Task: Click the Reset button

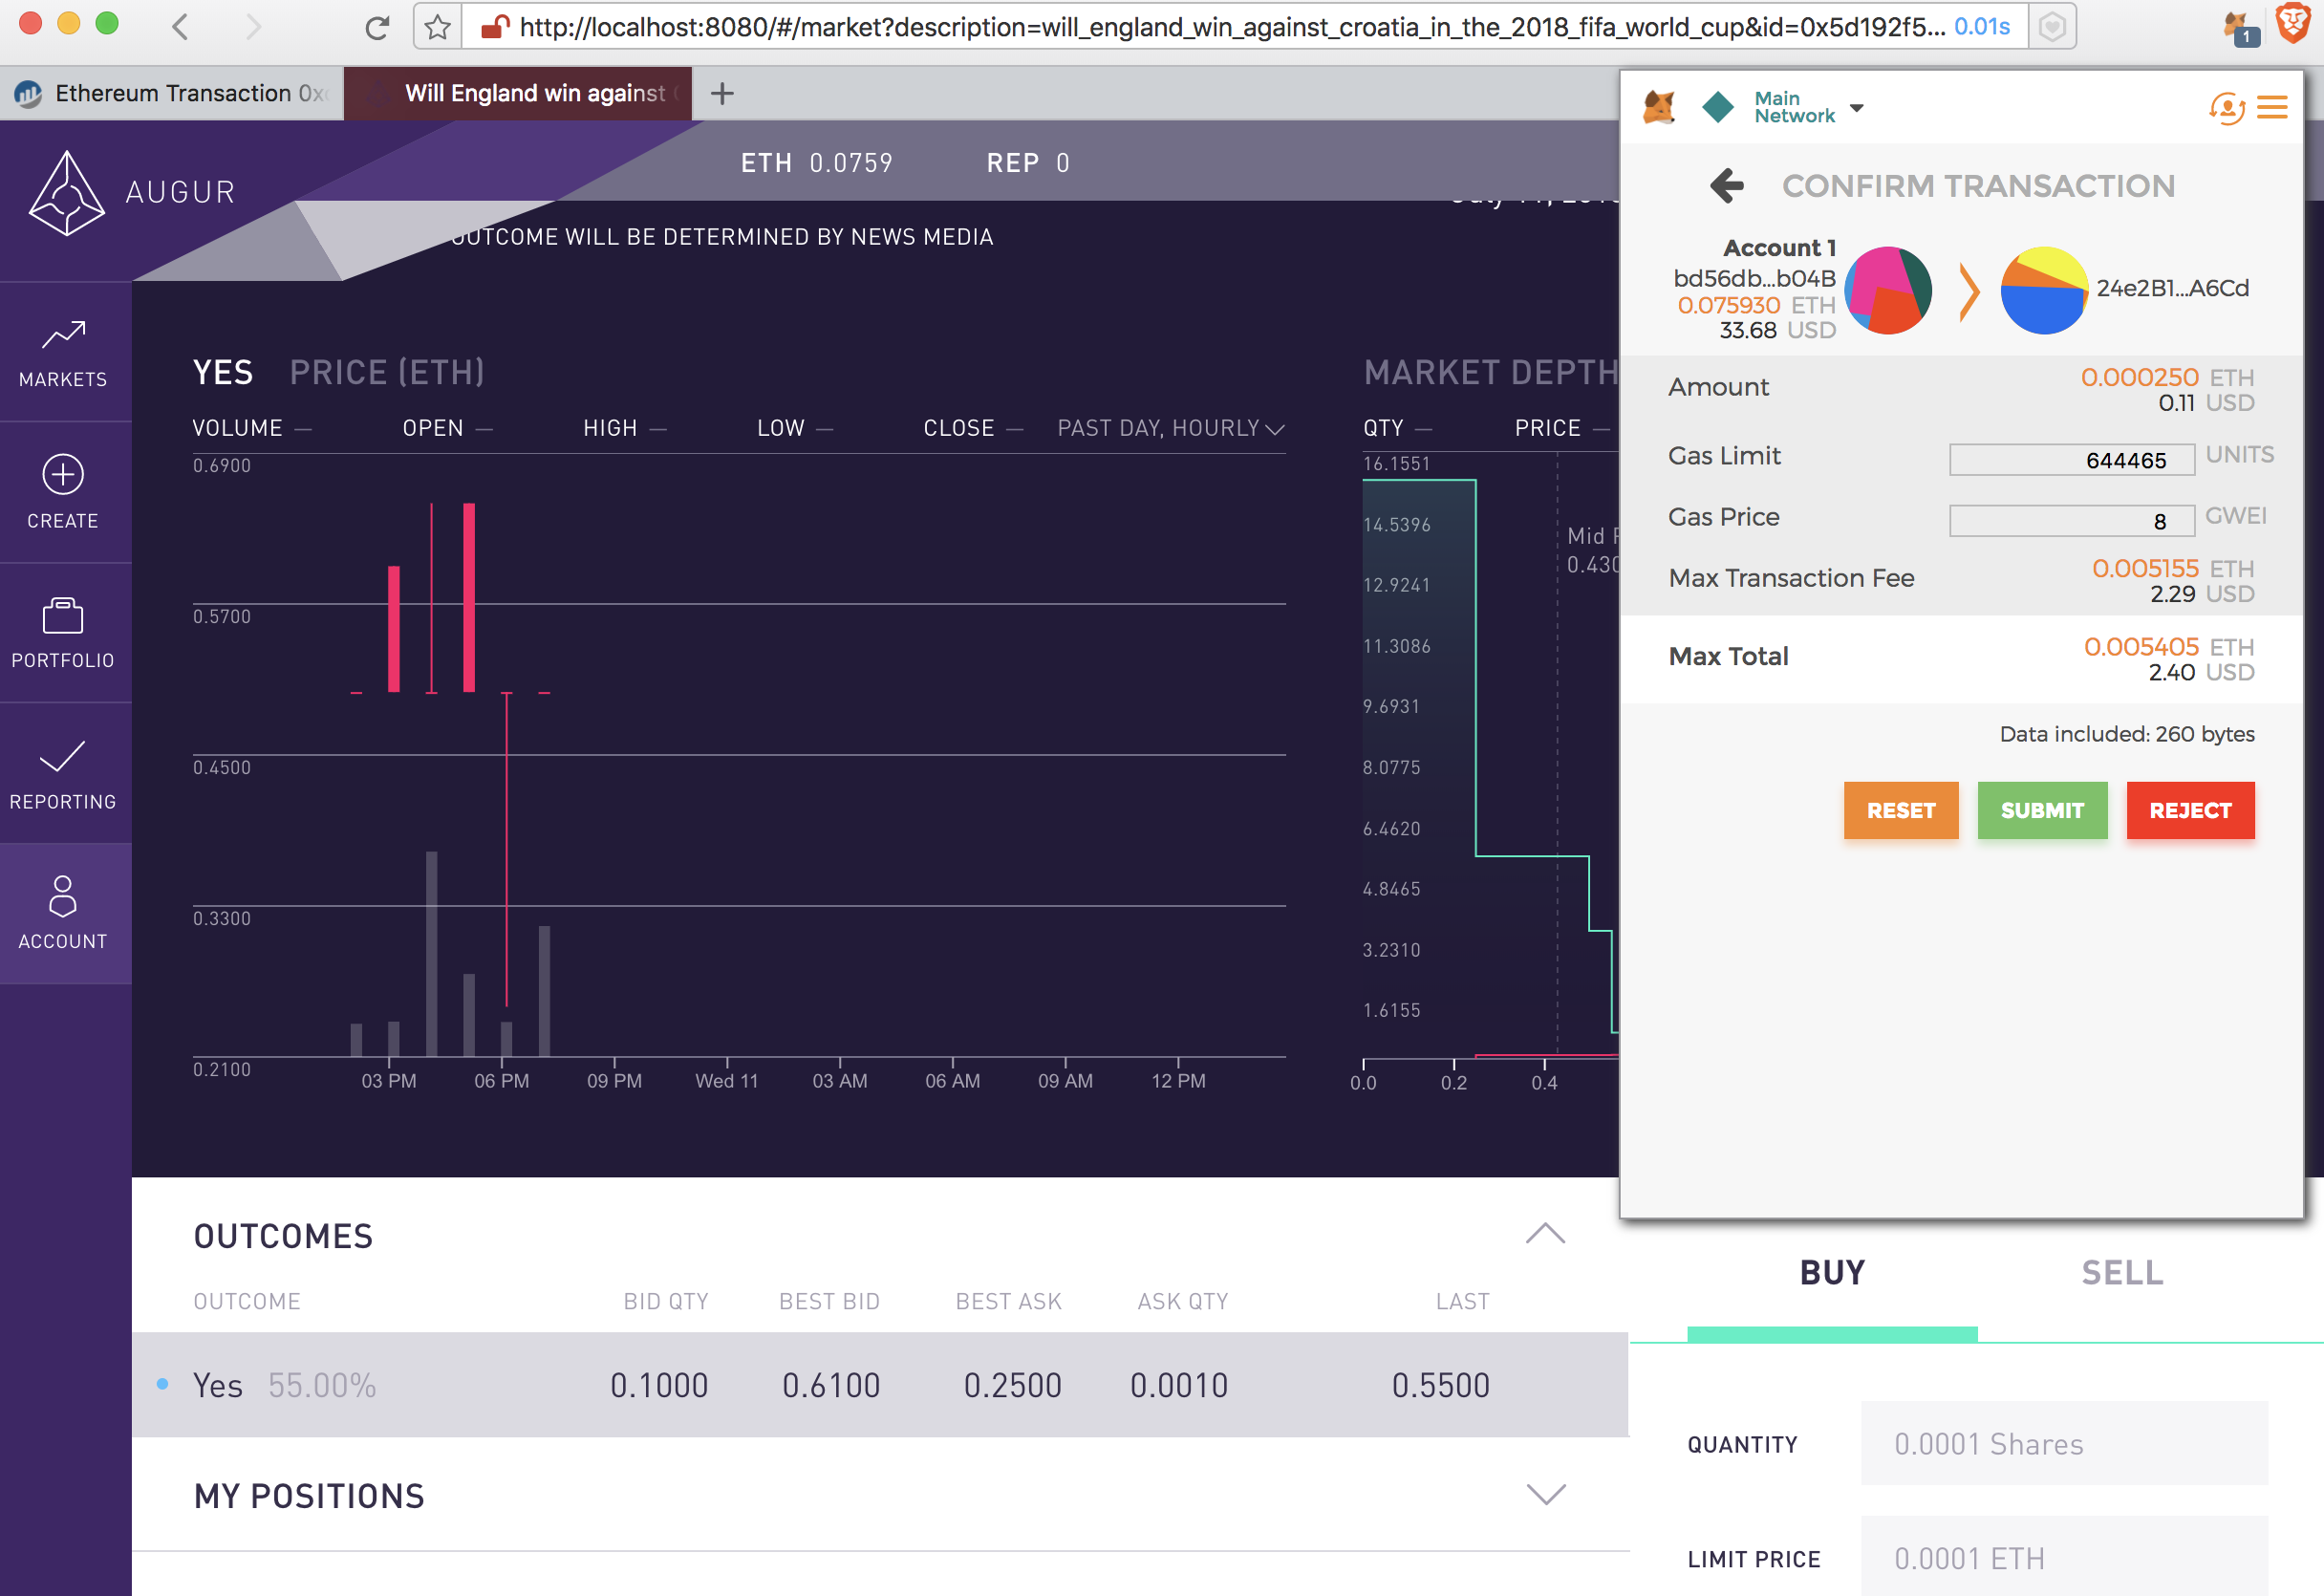Action: [x=1900, y=810]
